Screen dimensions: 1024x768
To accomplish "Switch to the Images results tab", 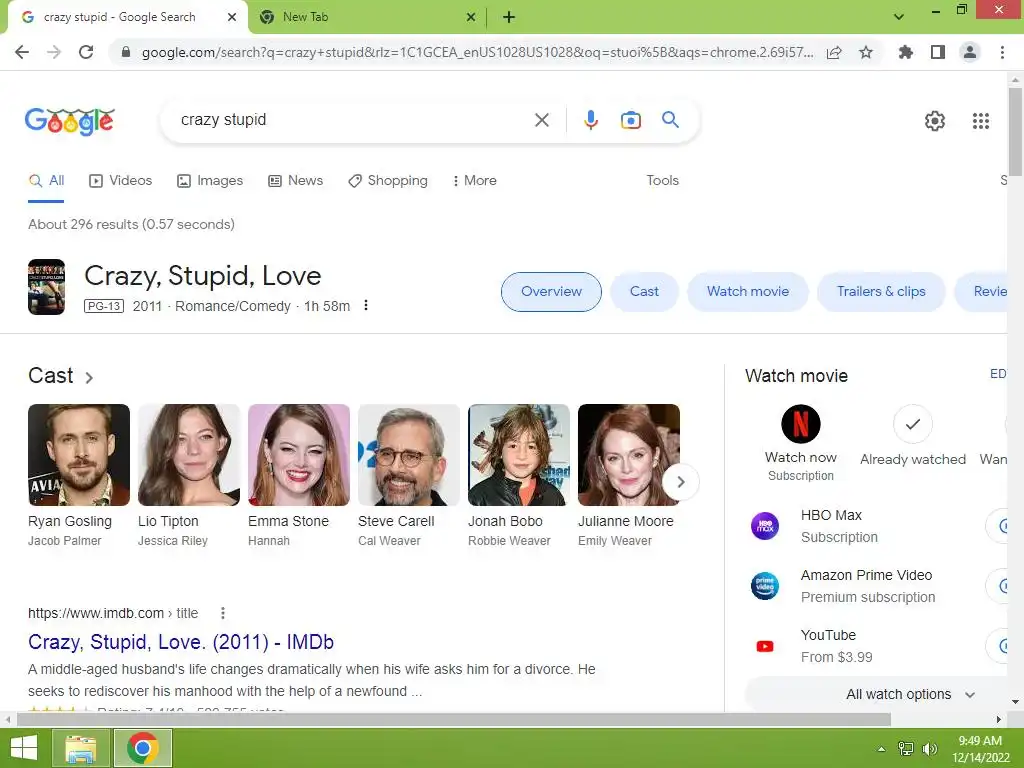I will pos(210,181).
